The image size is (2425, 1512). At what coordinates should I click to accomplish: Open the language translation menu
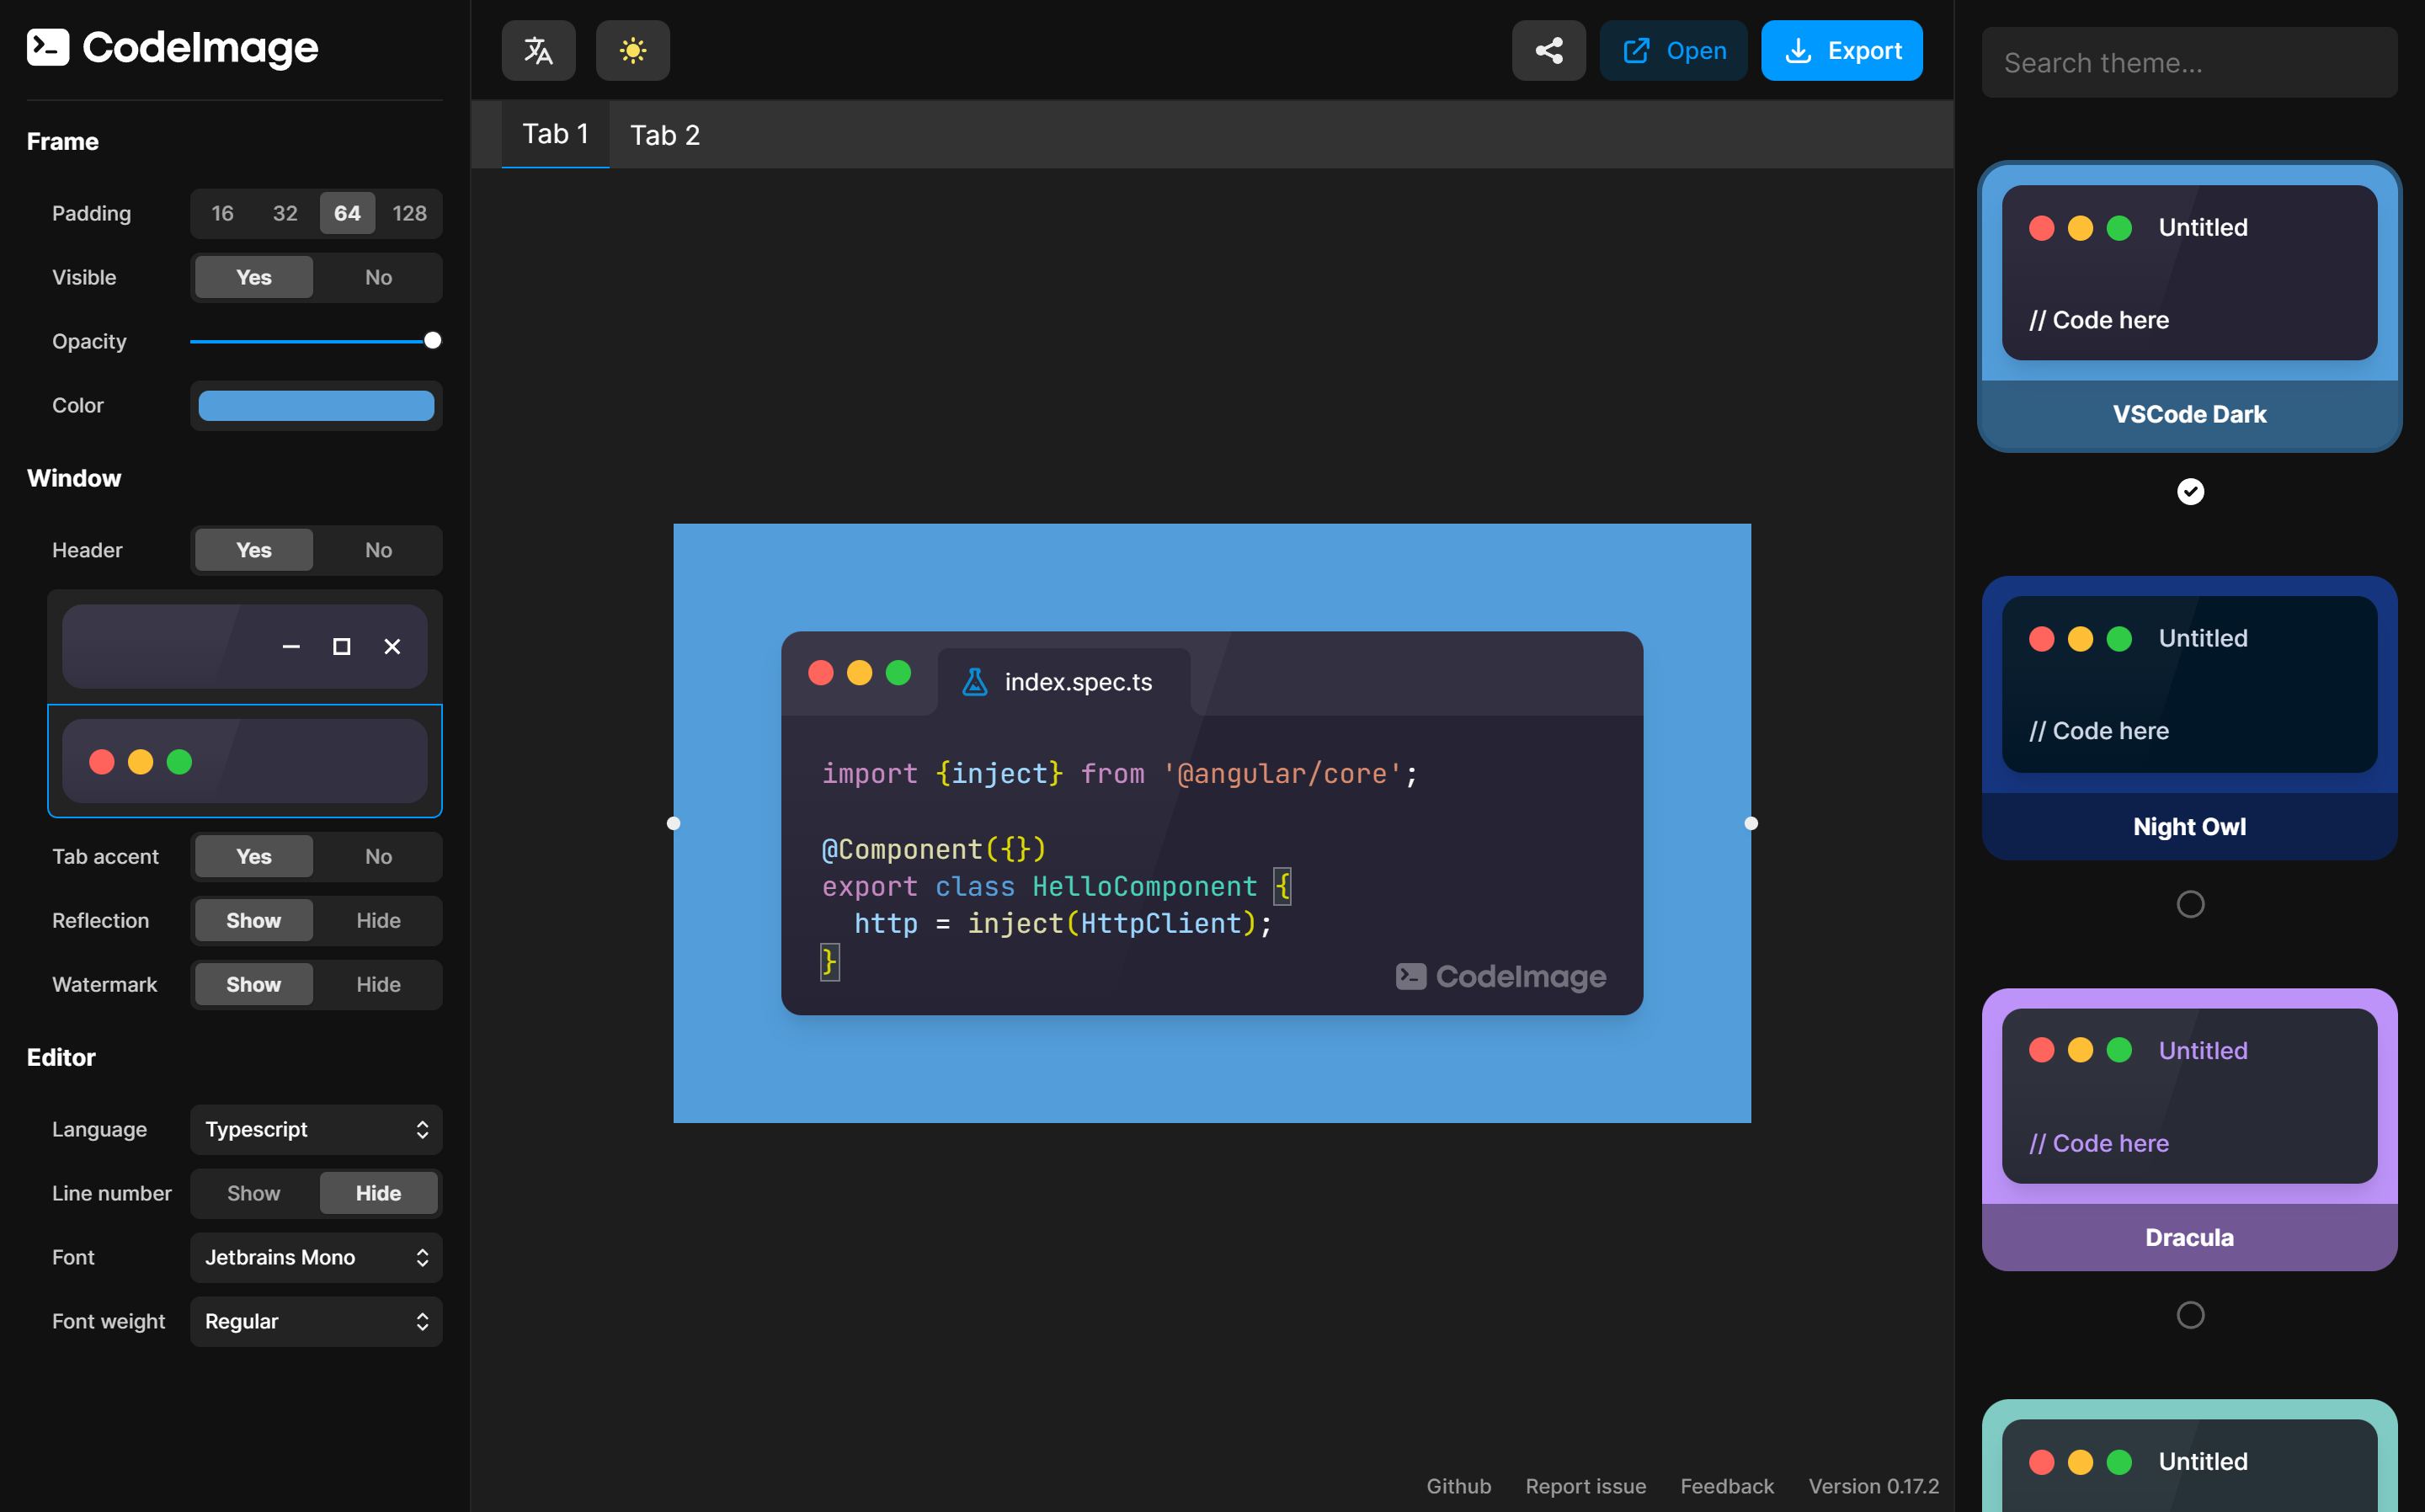point(538,50)
